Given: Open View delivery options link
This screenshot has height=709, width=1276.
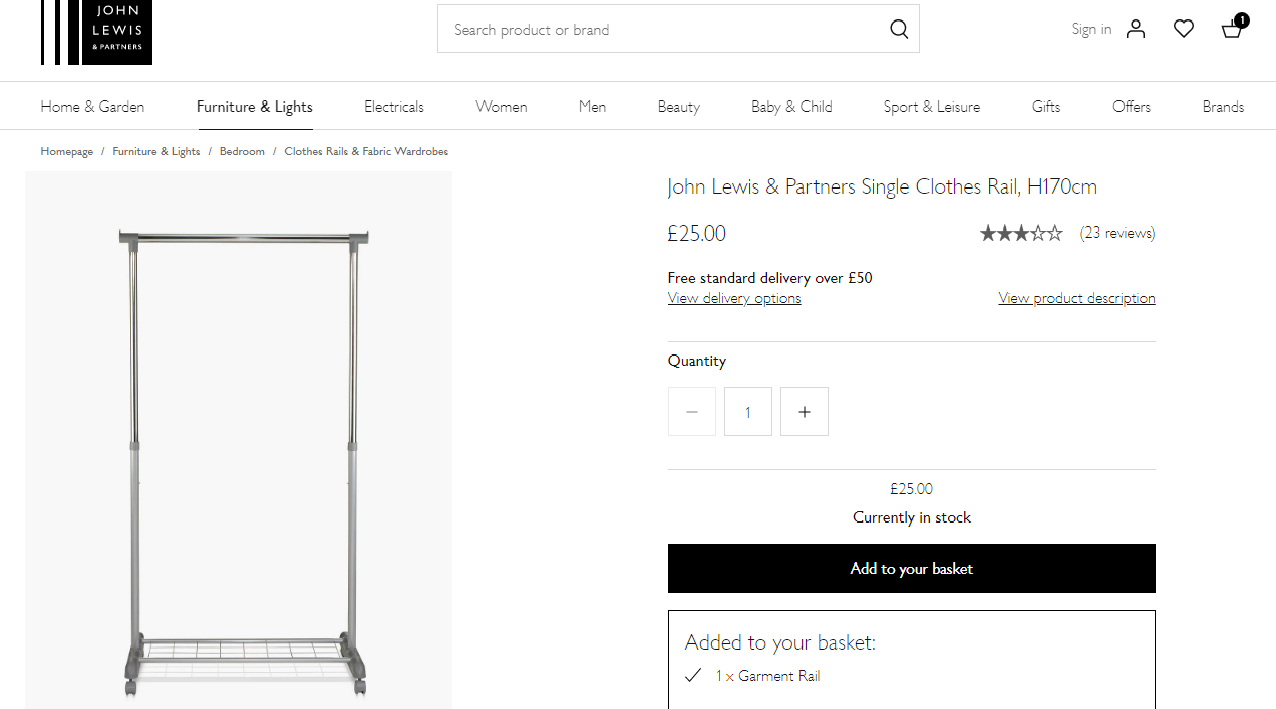Looking at the screenshot, I should pyautogui.click(x=734, y=298).
